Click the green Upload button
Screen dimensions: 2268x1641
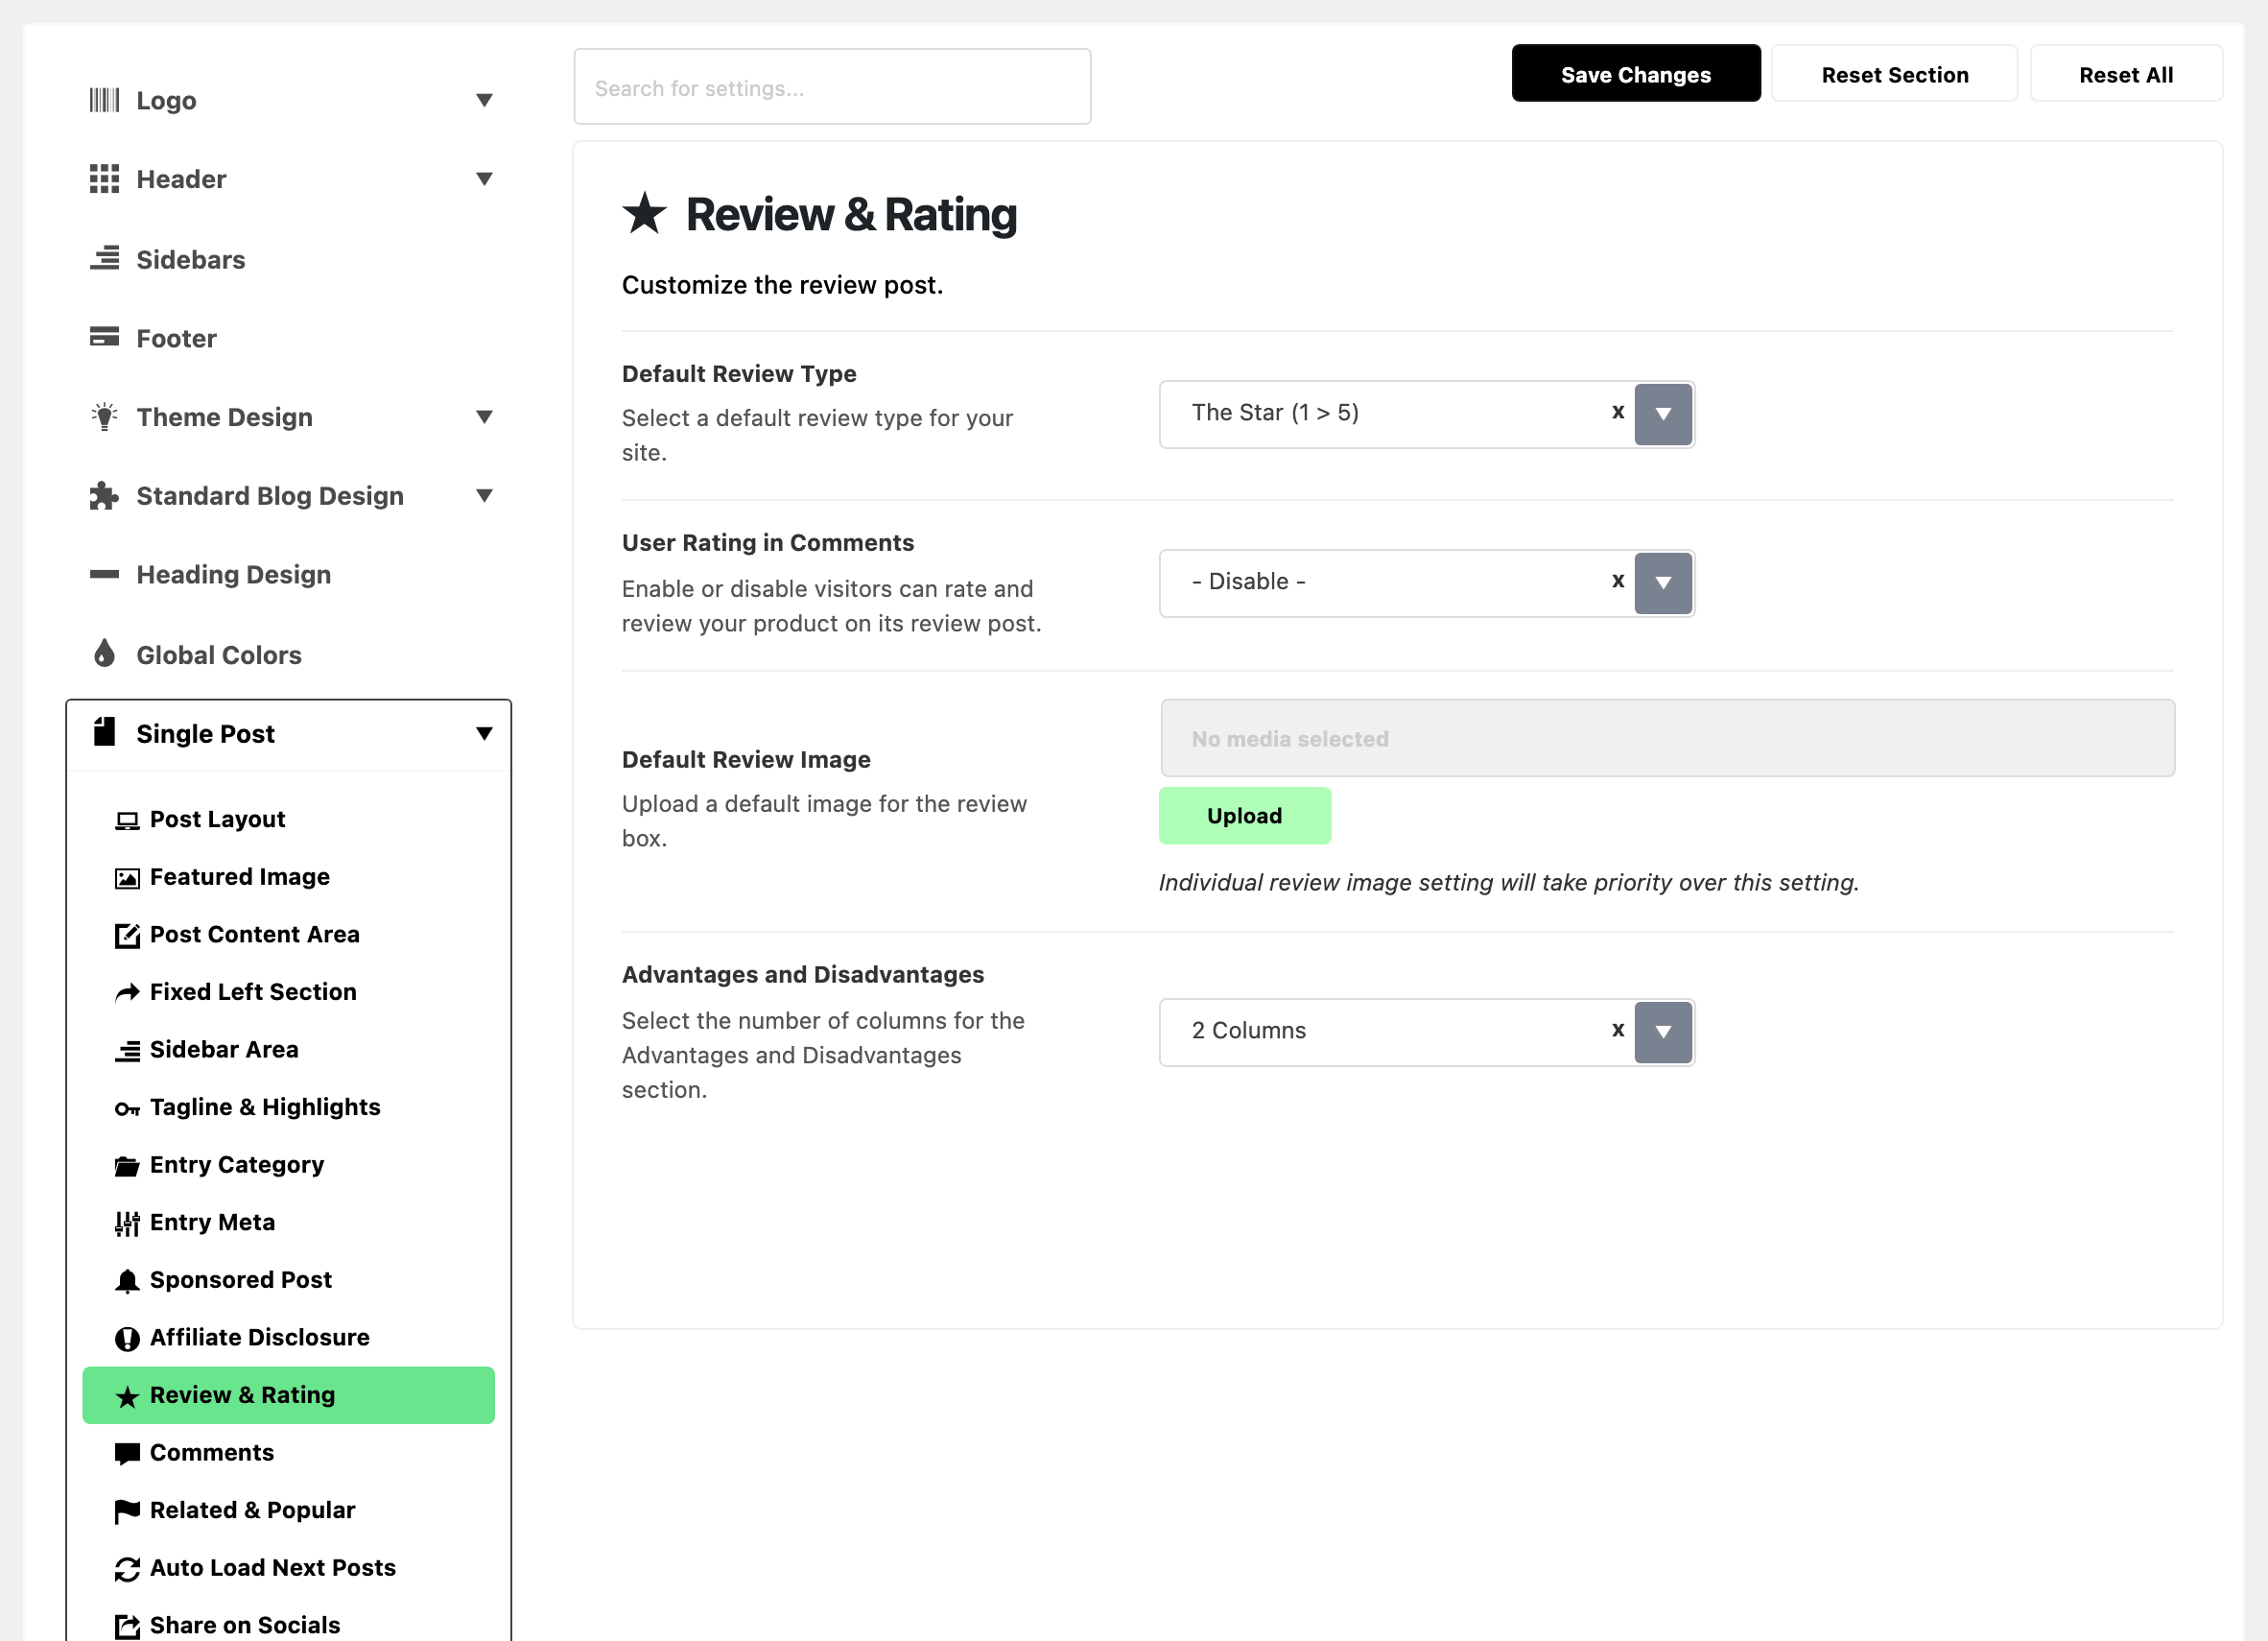click(x=1245, y=816)
